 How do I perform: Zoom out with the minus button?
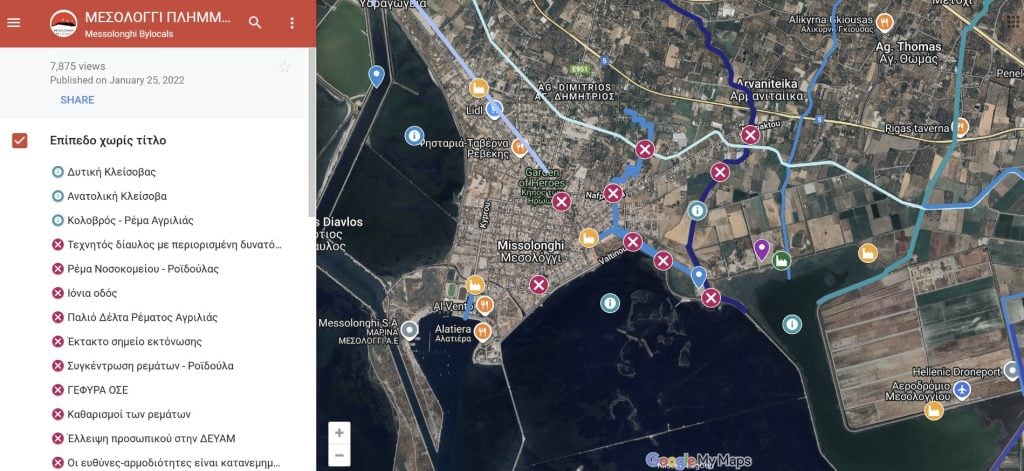[x=339, y=455]
